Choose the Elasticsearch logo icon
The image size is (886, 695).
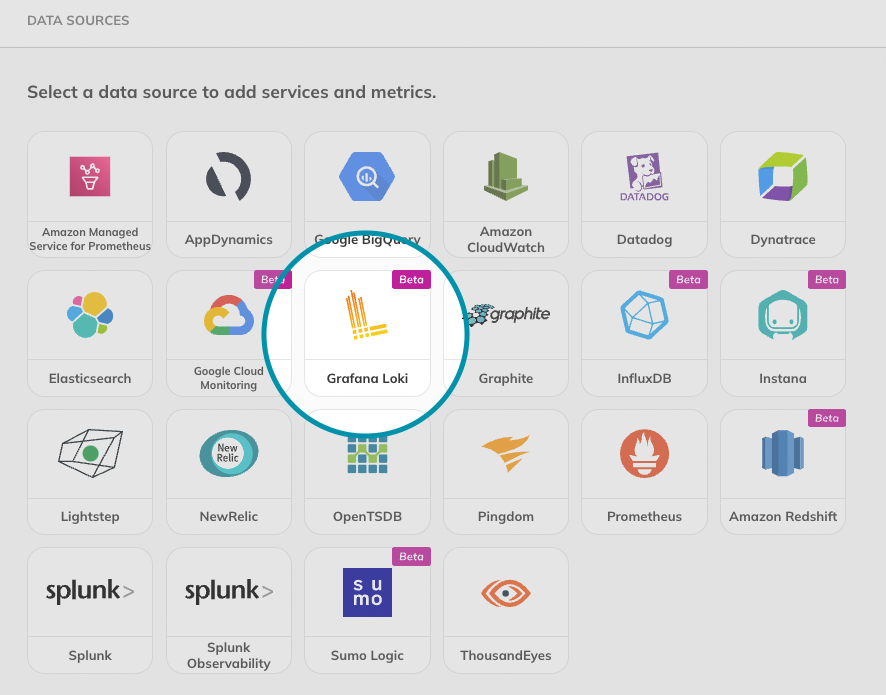[89, 315]
